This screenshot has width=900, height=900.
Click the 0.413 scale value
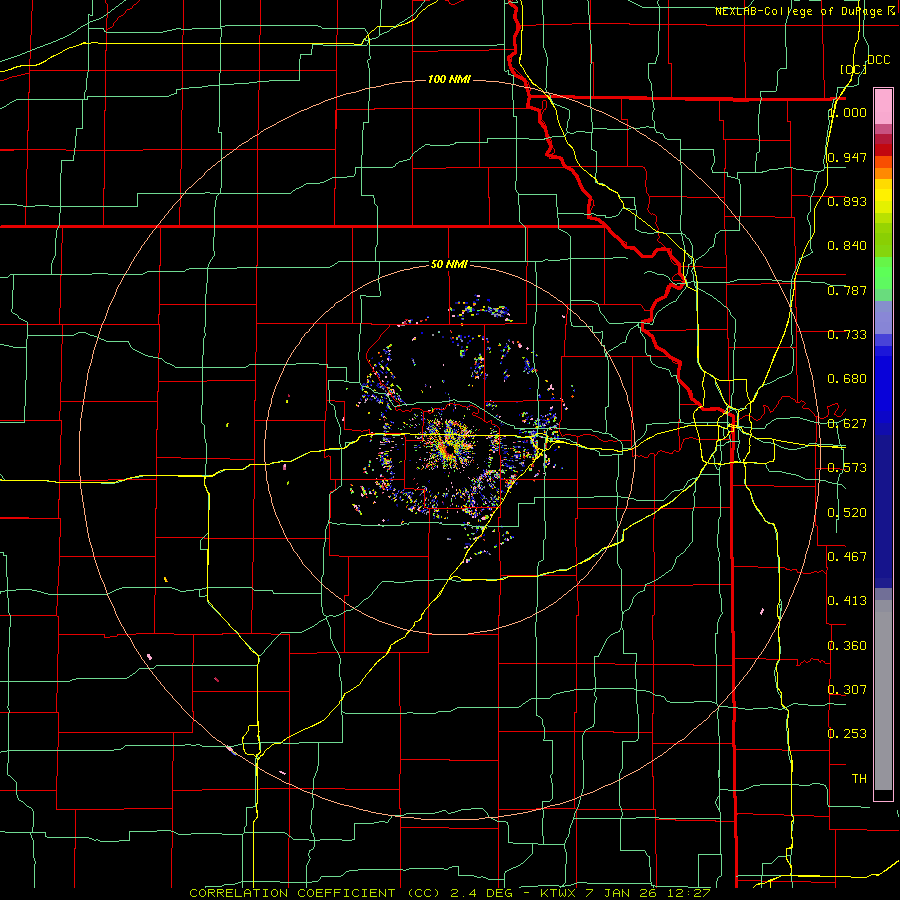click(x=847, y=601)
